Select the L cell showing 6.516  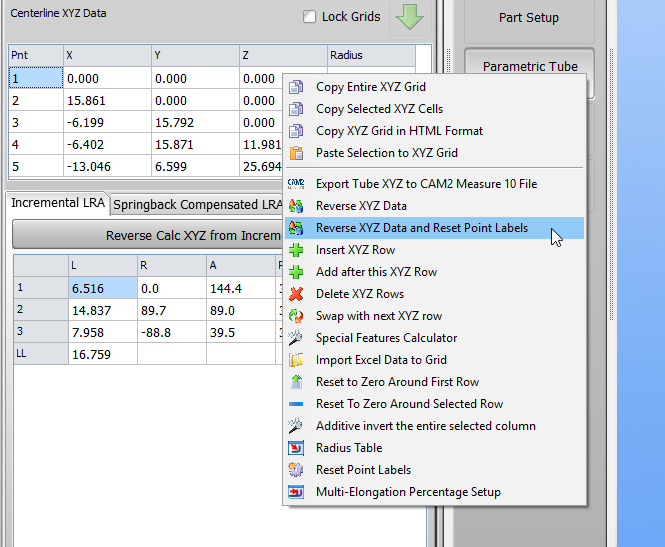pyautogui.click(x=103, y=288)
